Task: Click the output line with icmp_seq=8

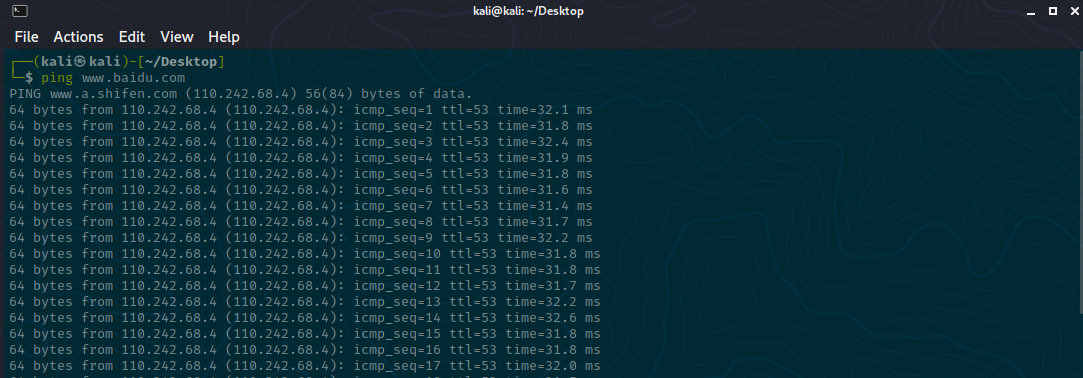Action: tap(301, 222)
